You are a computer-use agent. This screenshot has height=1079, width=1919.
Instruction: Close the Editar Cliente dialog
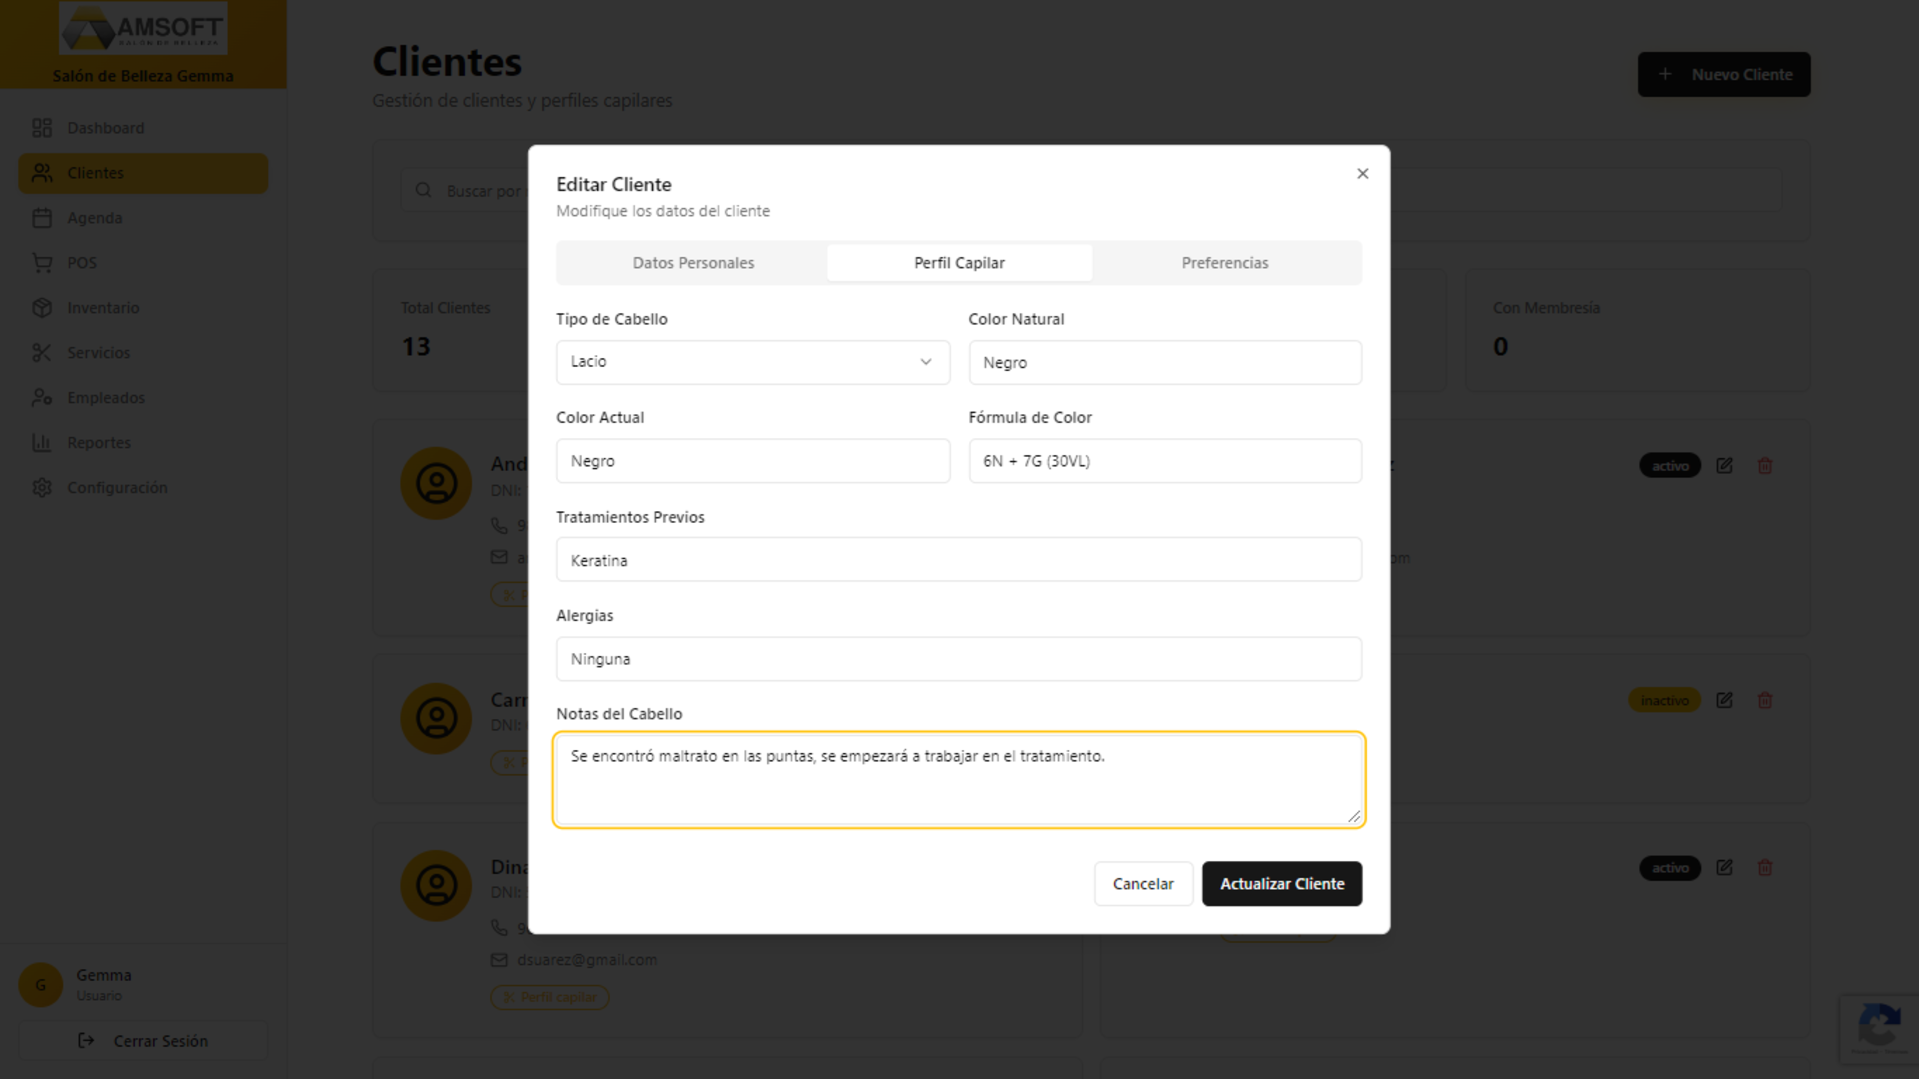1362,173
